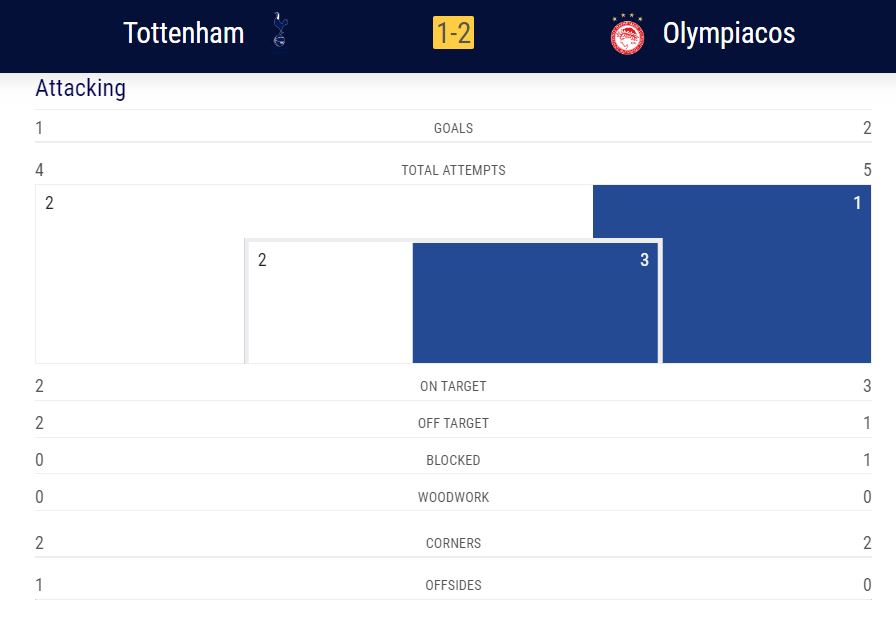Select the WOODWORK stat row label
This screenshot has height=619, width=896.
click(453, 497)
